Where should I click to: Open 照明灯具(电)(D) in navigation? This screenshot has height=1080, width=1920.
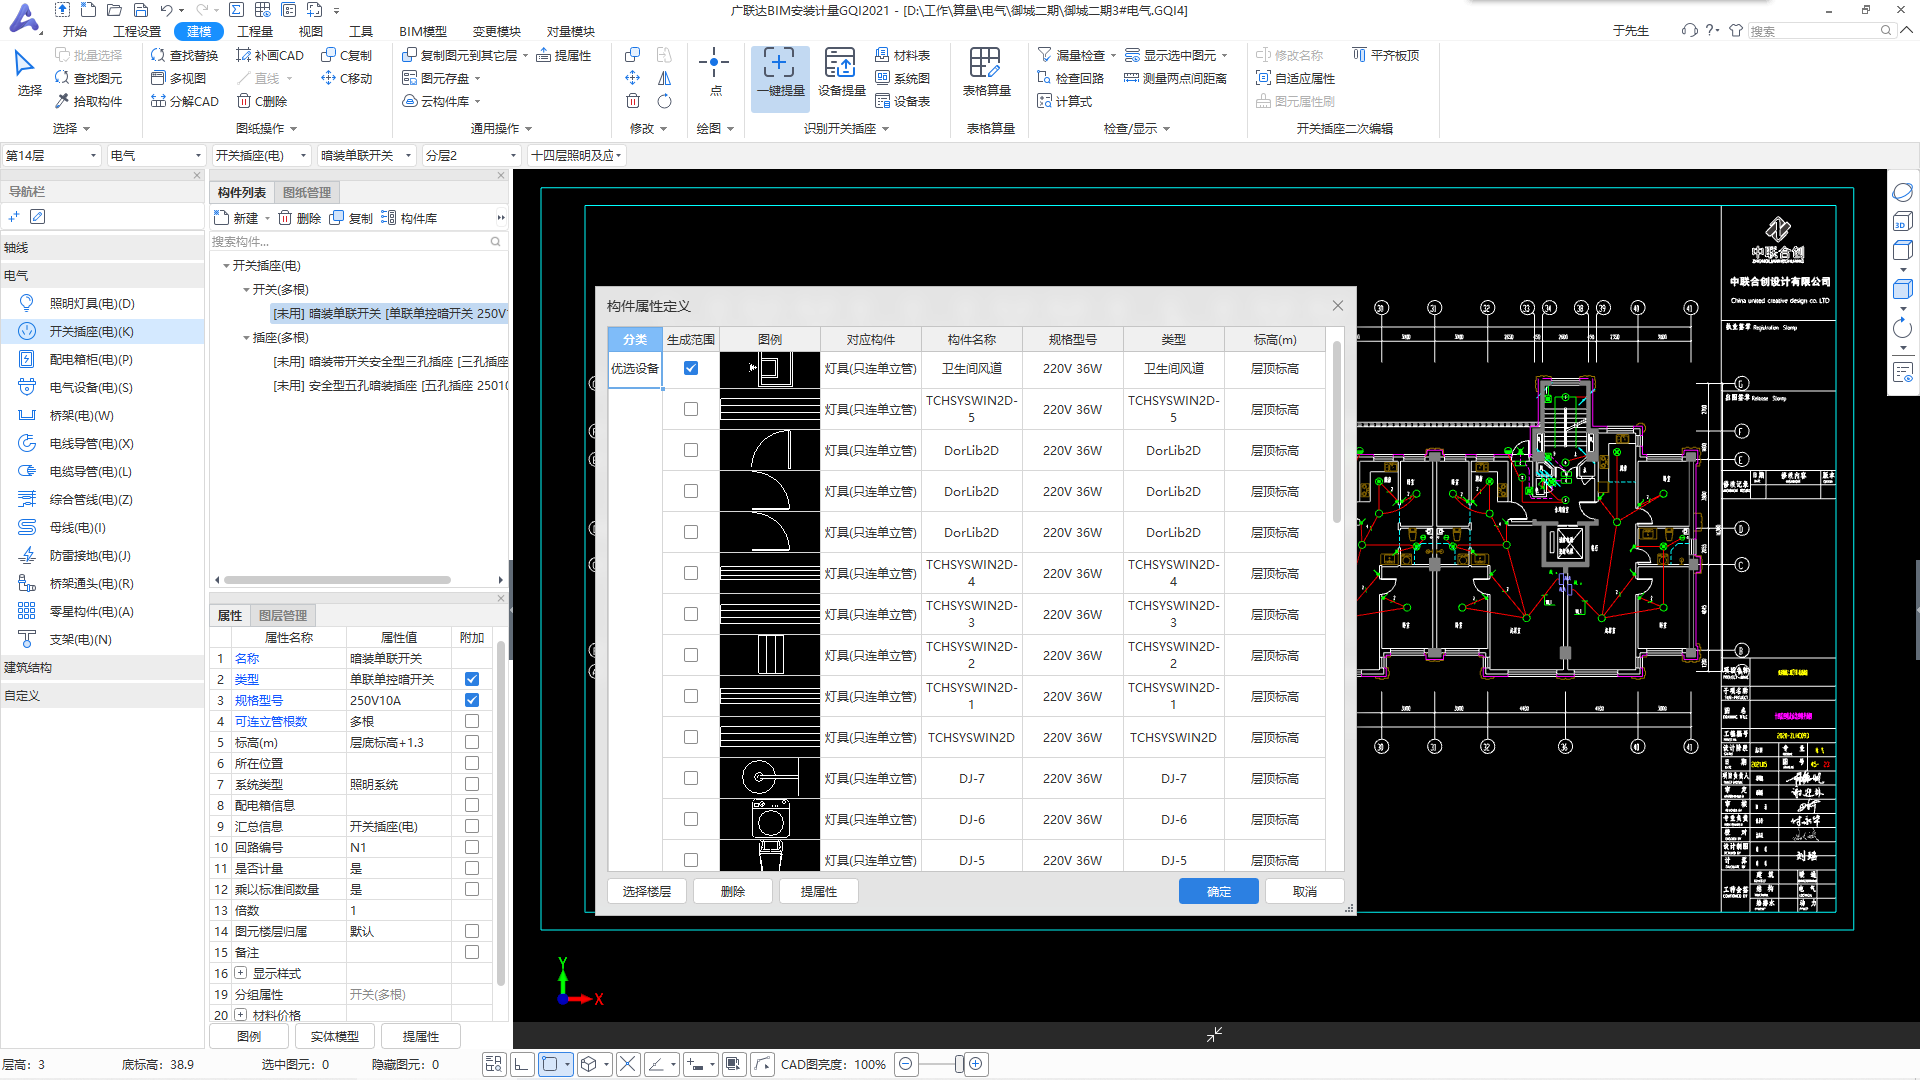[x=92, y=303]
